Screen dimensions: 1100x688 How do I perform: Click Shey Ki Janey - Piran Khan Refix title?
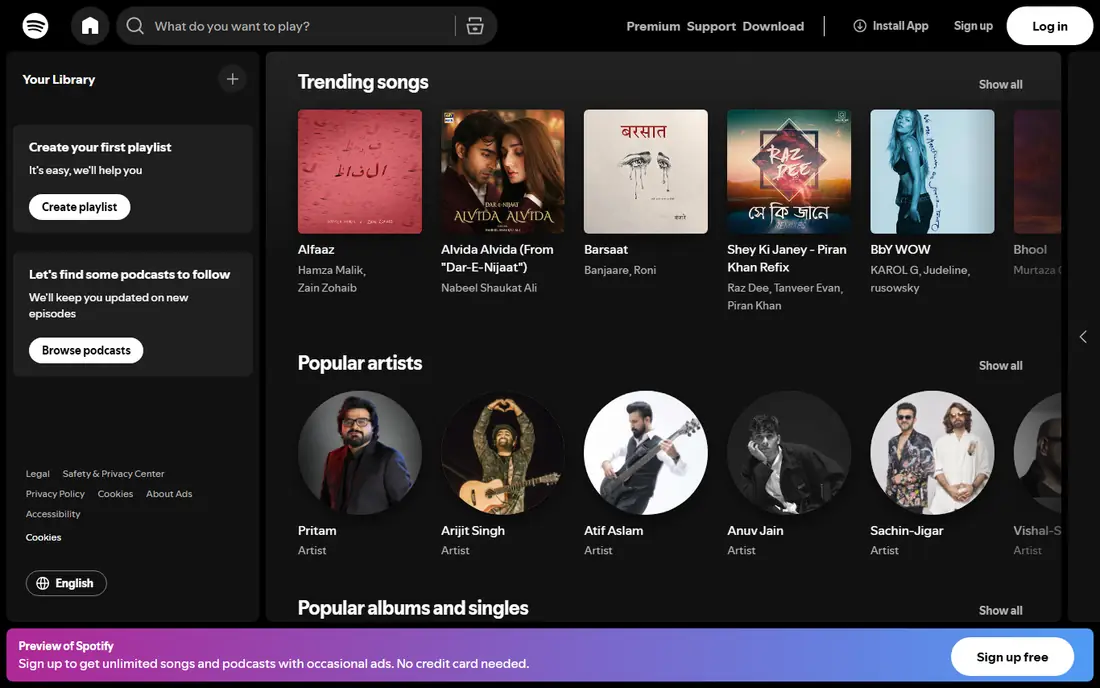click(x=787, y=258)
